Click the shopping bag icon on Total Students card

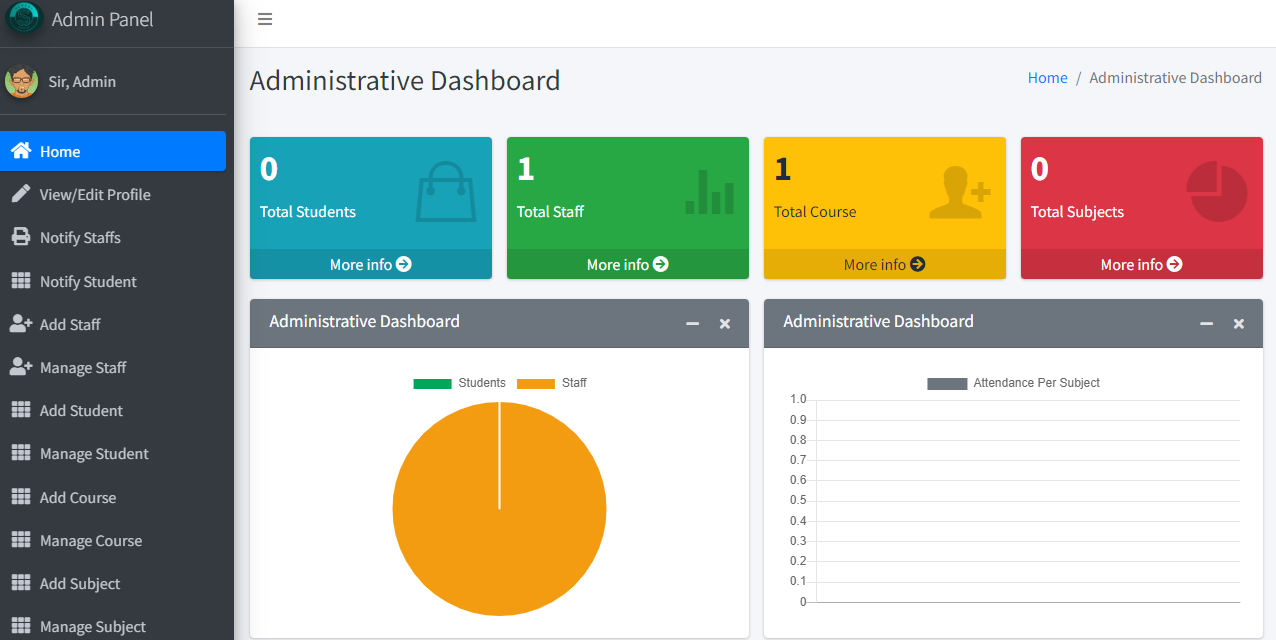(x=446, y=192)
